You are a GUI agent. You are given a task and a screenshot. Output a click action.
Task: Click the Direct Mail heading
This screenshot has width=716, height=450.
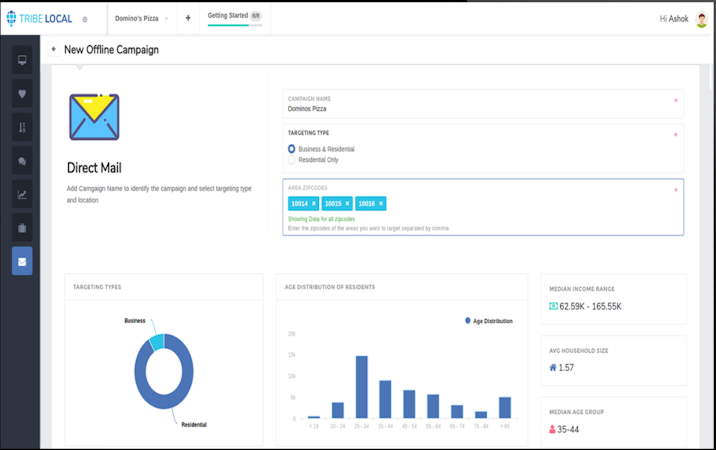(94, 168)
